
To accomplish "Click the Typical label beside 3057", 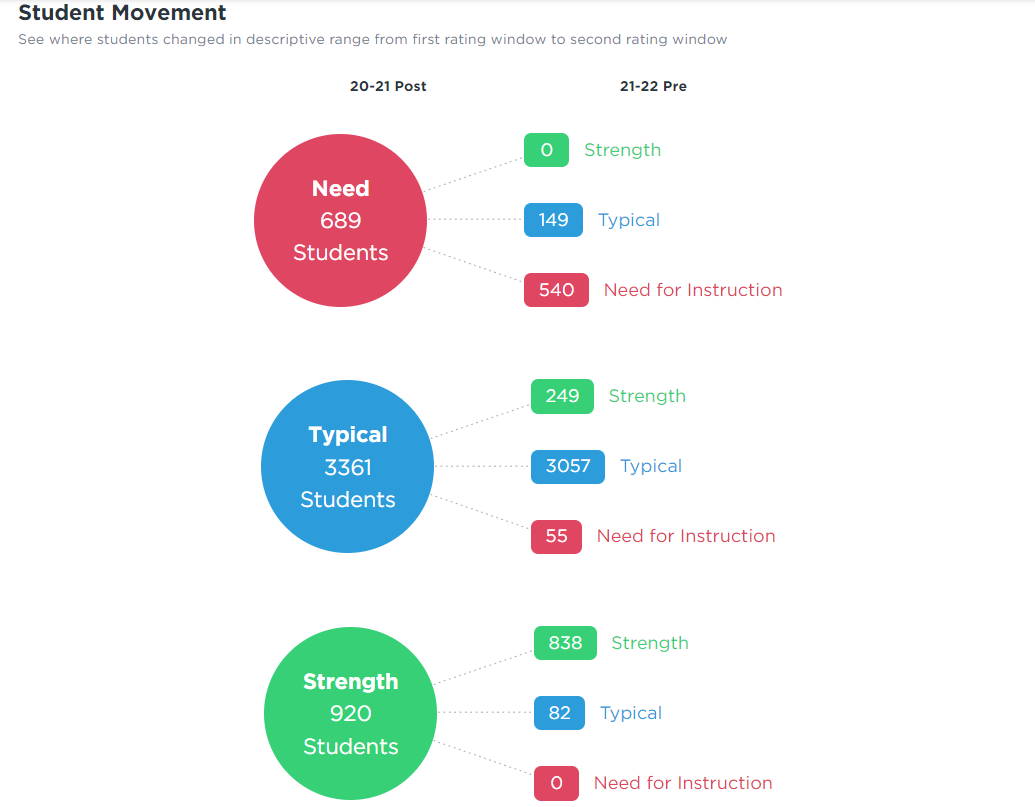I will tap(651, 466).
